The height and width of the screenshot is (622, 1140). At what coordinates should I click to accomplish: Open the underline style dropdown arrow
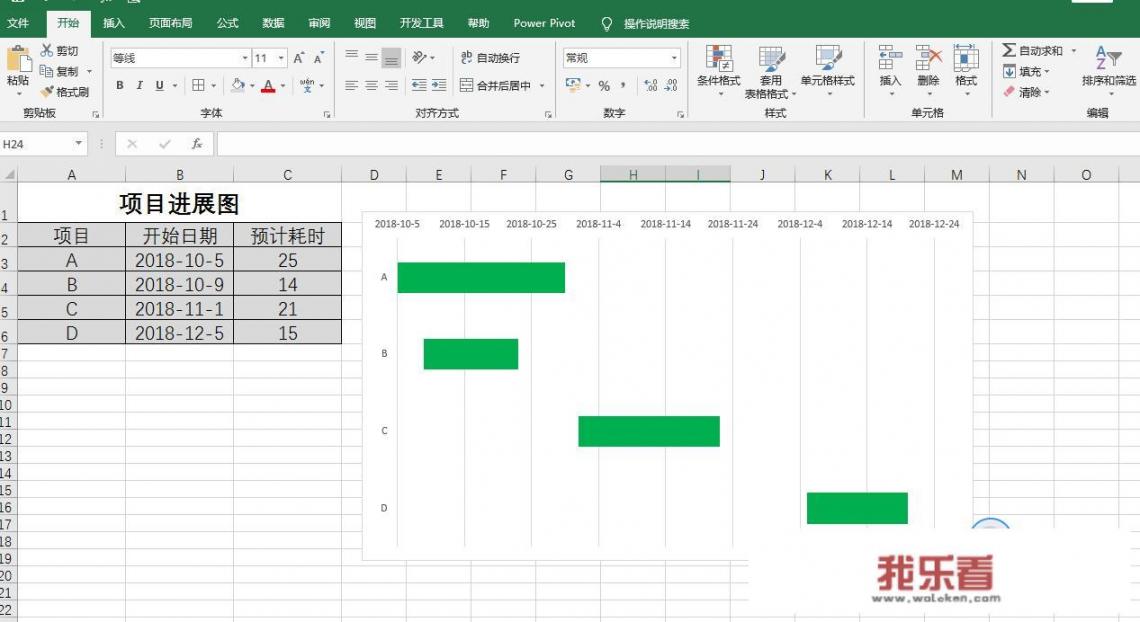coord(175,86)
